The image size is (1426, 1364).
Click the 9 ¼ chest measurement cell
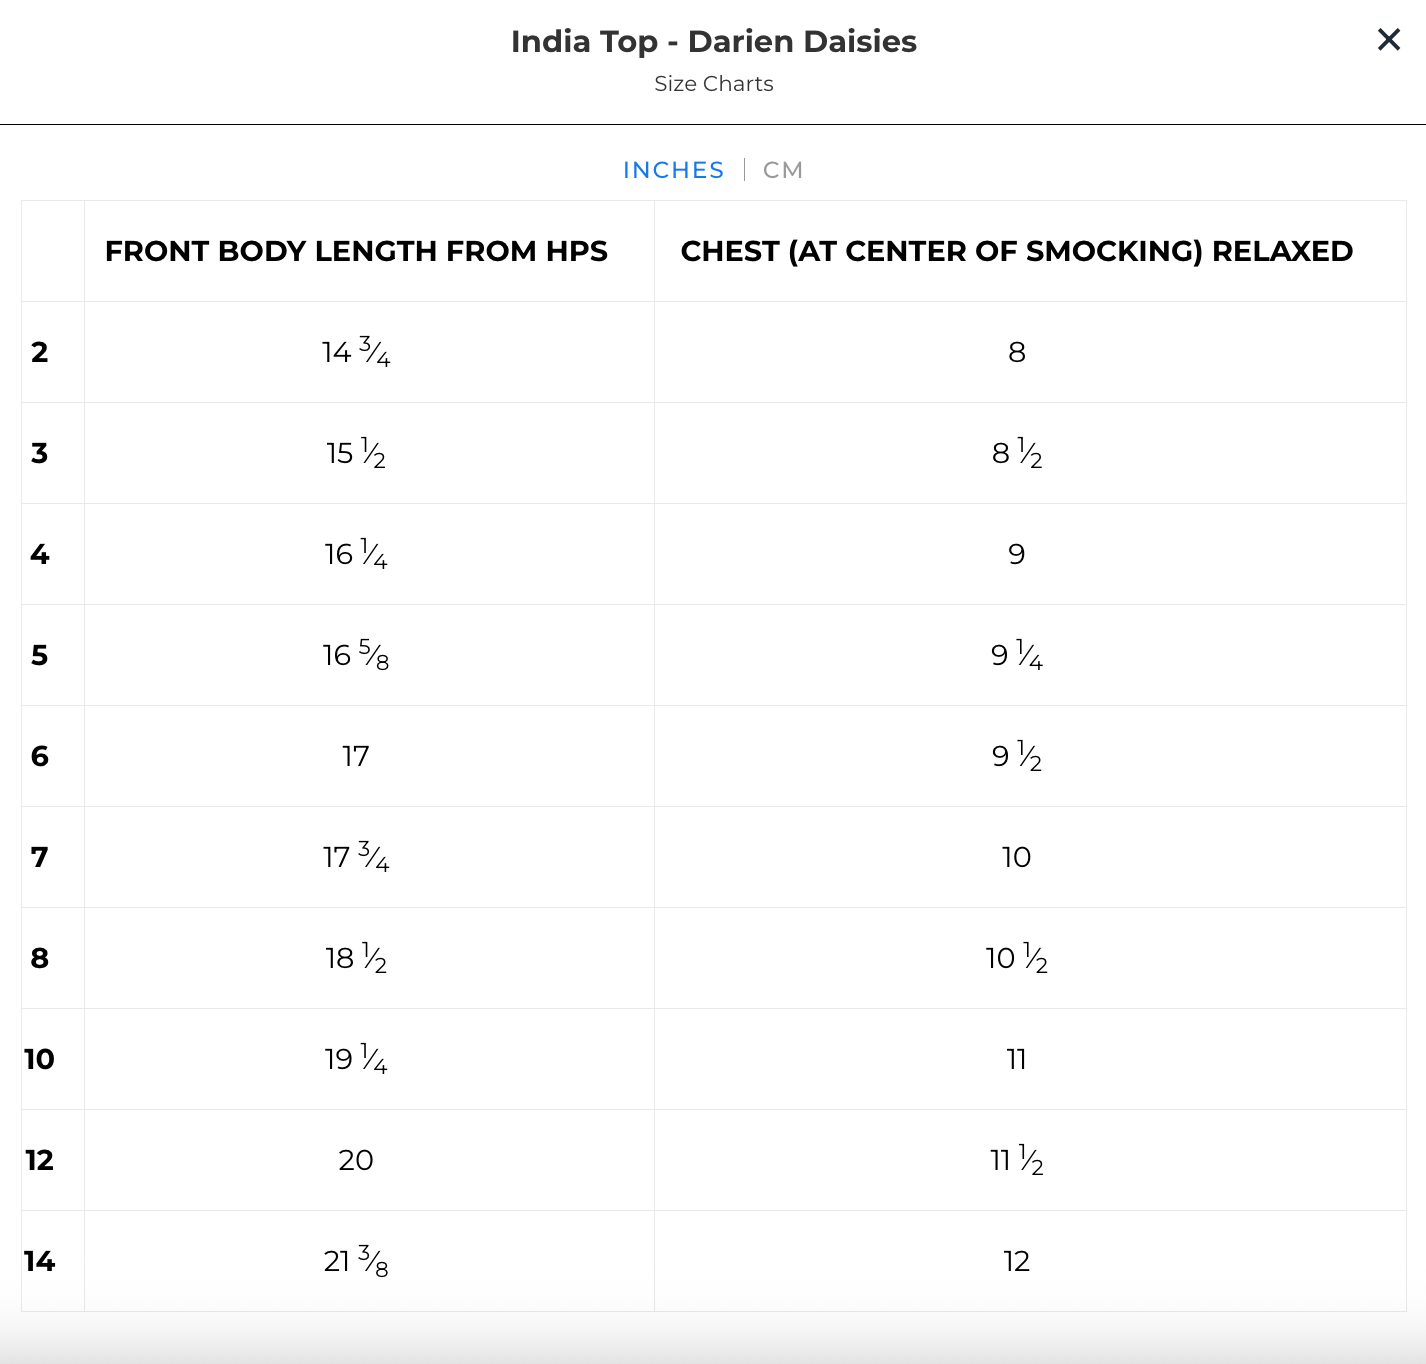tap(1016, 655)
